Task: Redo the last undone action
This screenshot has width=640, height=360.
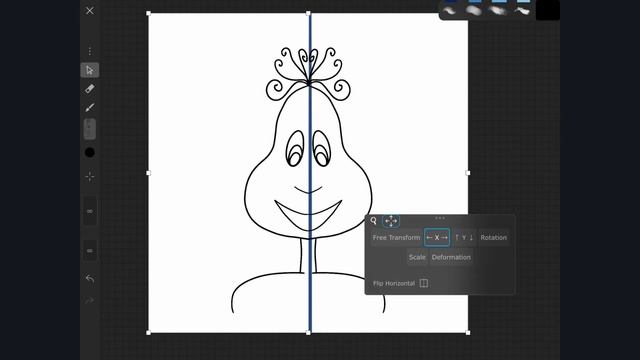Action: (90, 301)
